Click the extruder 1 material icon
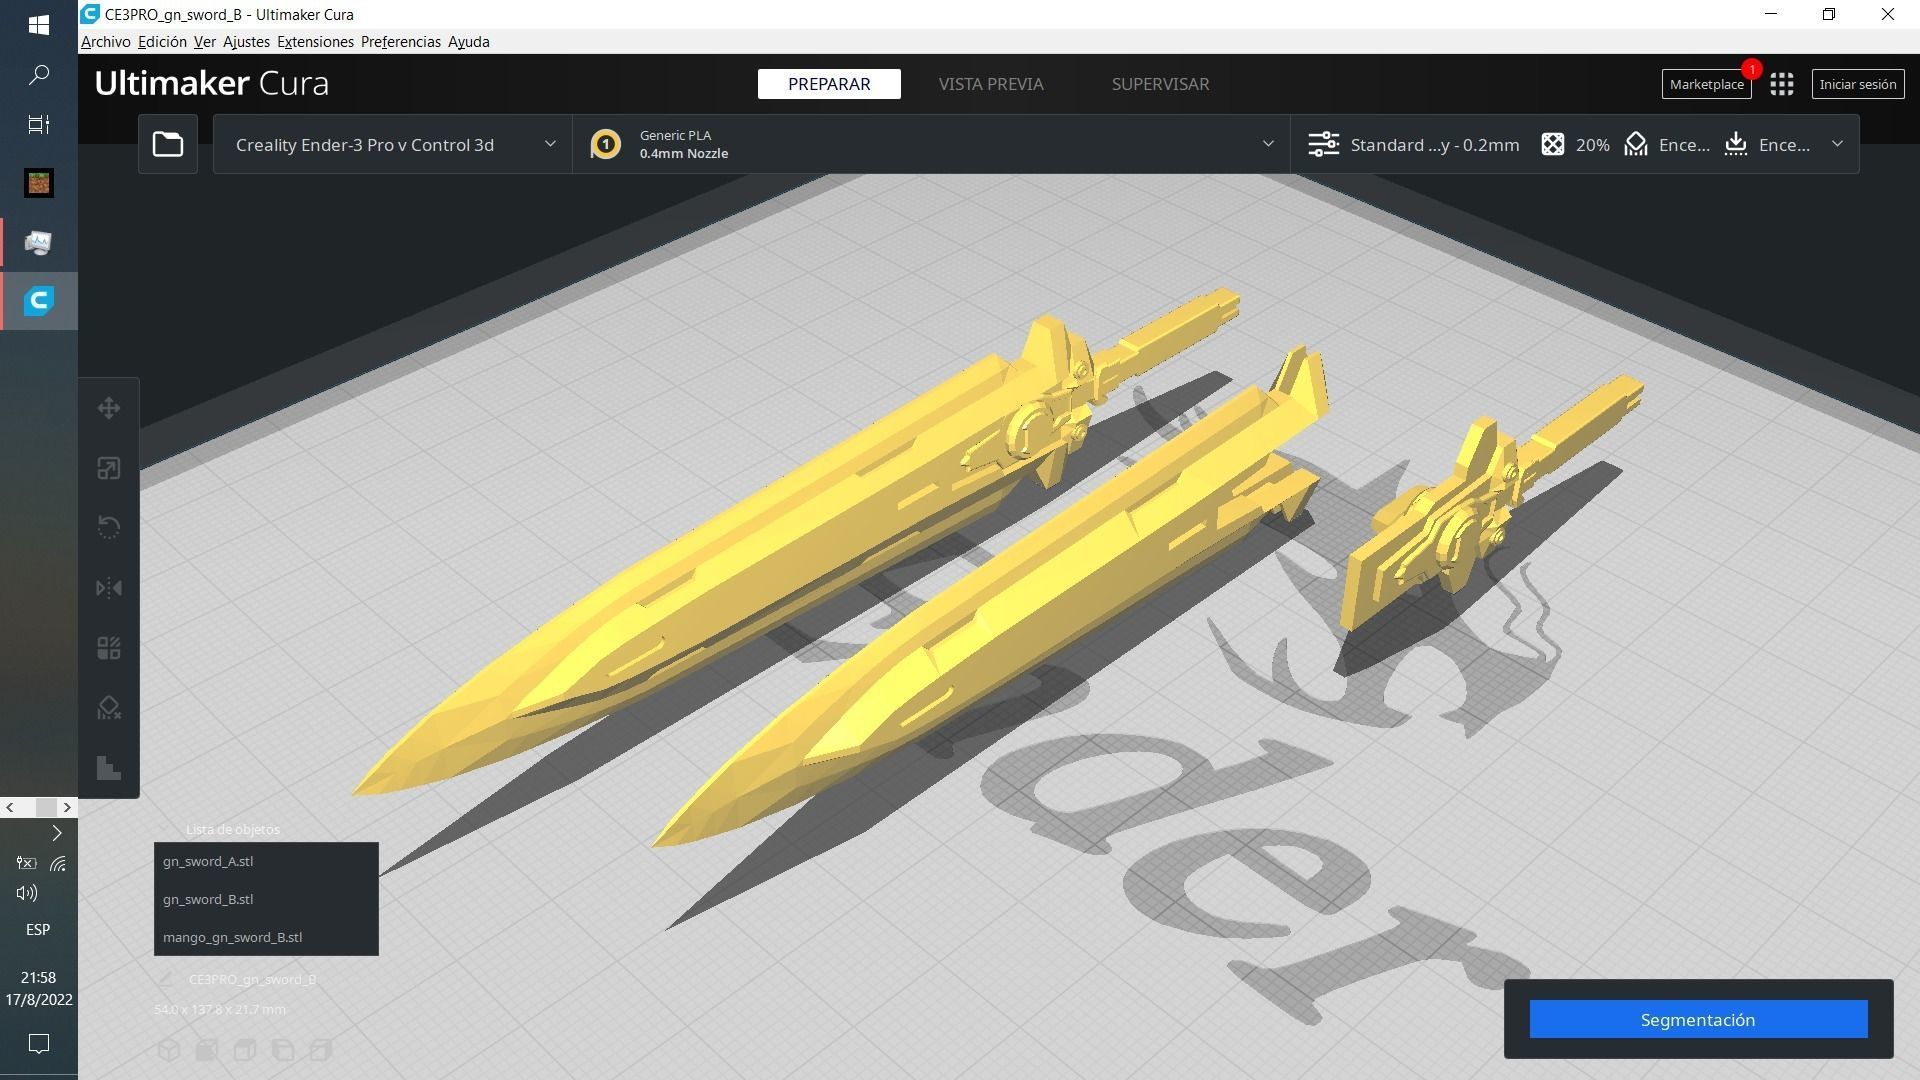 605,144
